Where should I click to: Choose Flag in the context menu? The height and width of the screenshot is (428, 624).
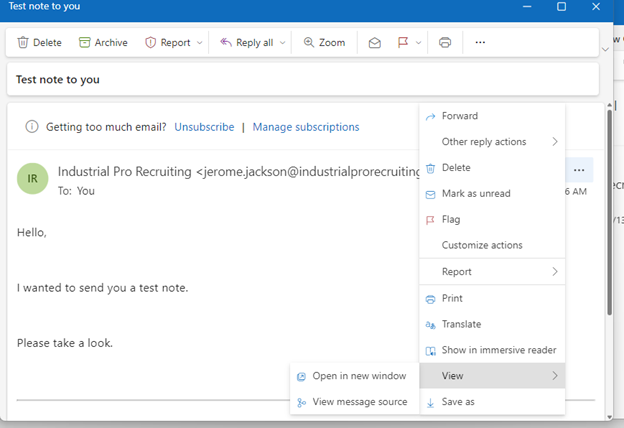(492, 219)
